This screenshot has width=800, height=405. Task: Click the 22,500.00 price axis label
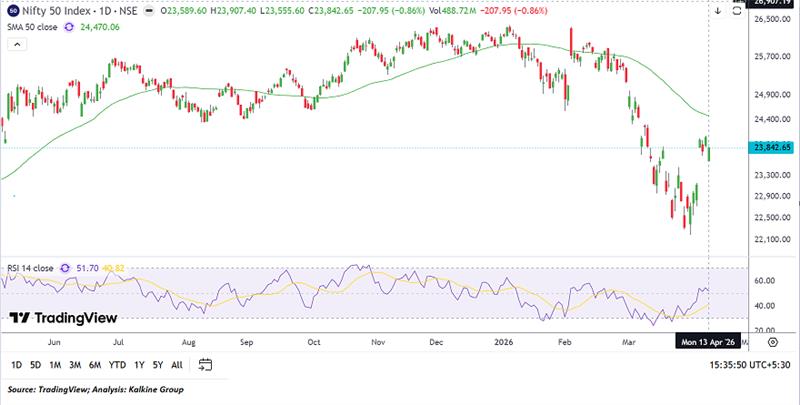(x=772, y=217)
